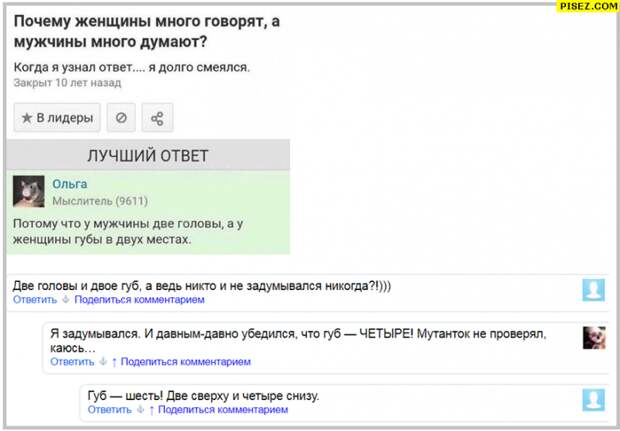Open Ольга's rat avatar picture

[28, 191]
